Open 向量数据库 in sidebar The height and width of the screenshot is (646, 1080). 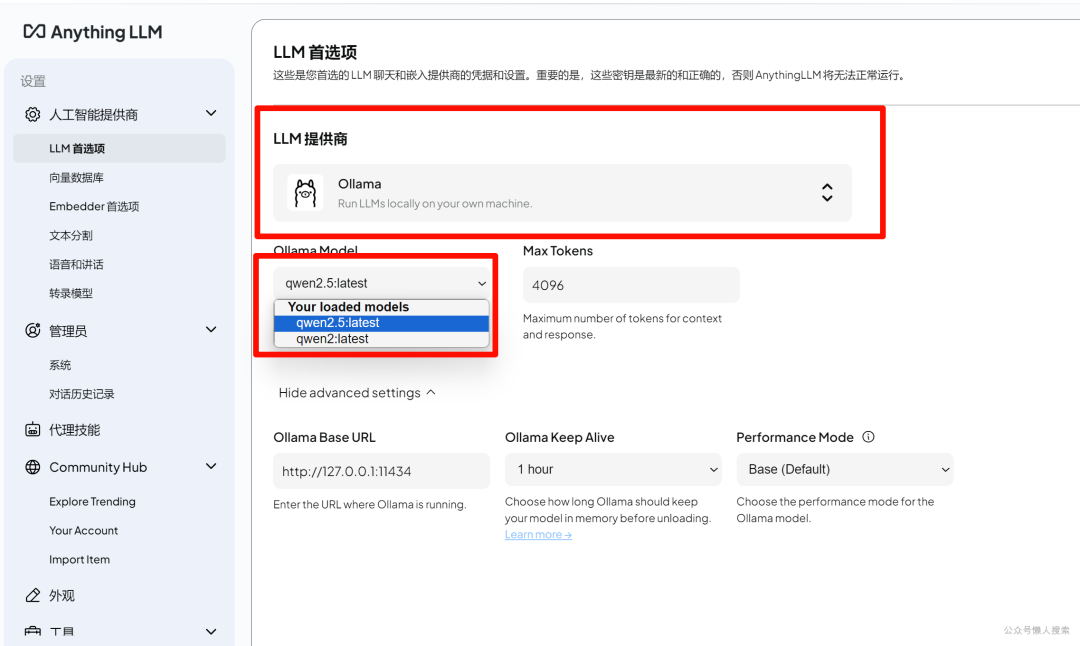76,178
